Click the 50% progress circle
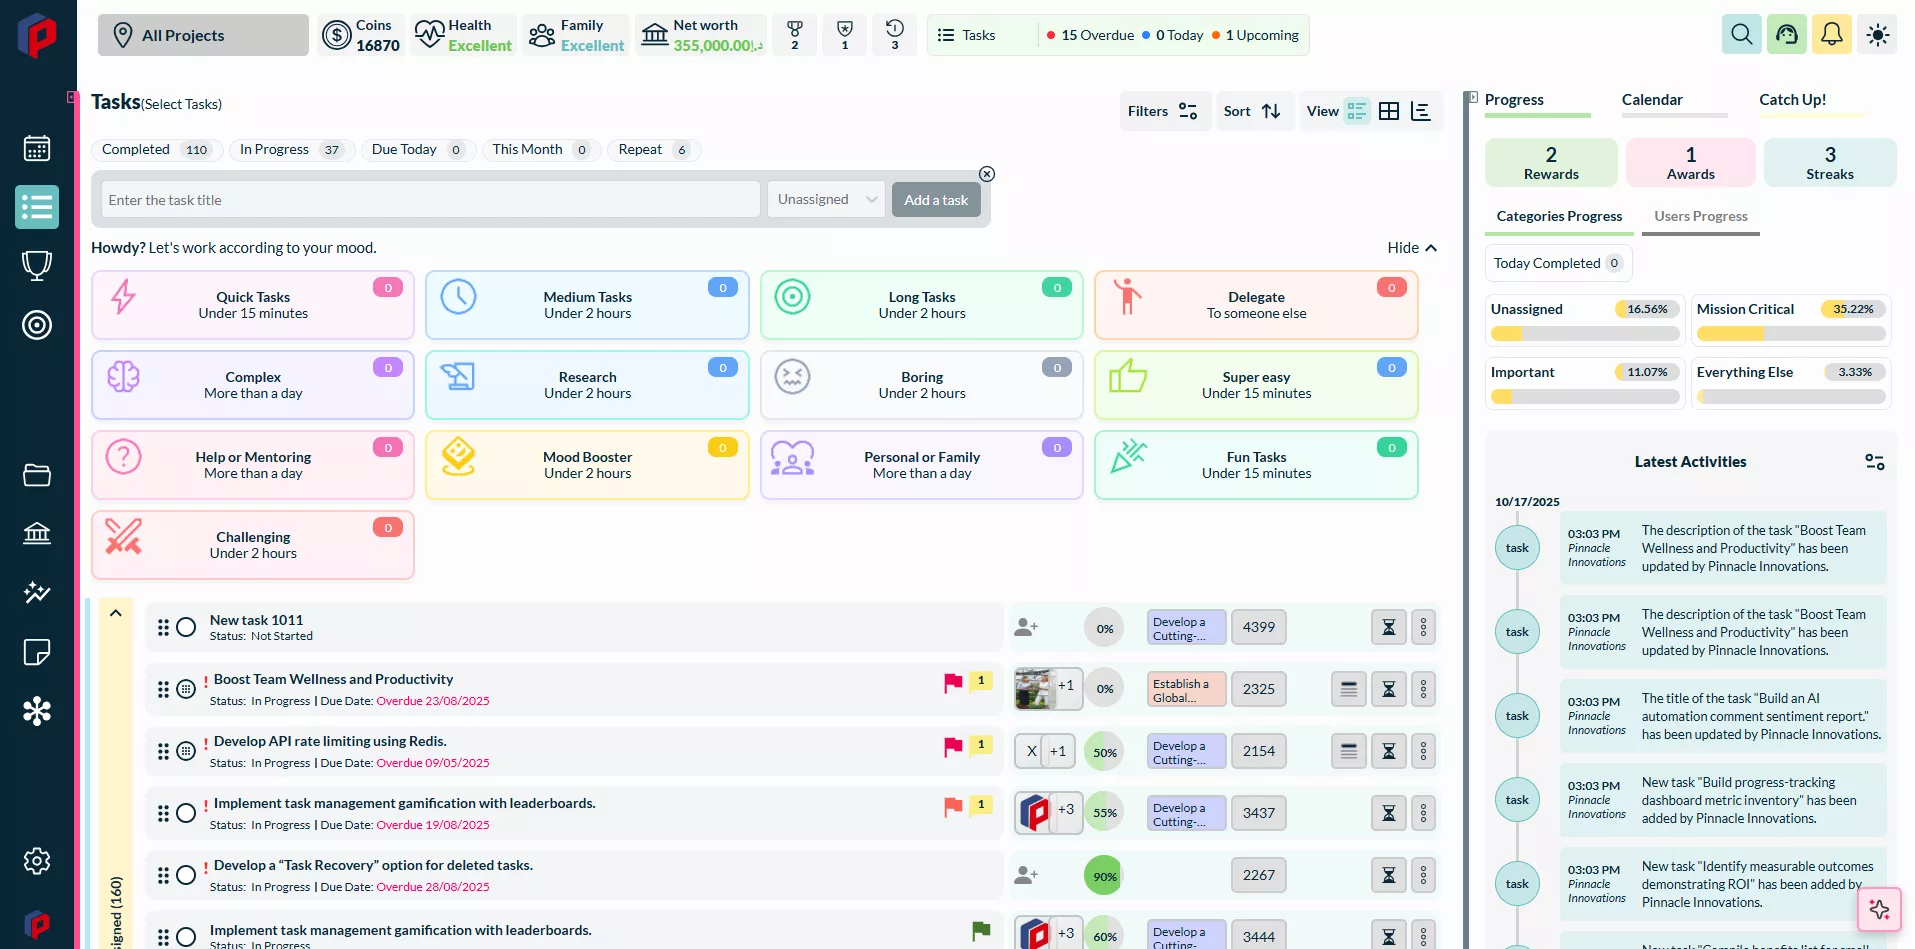 tap(1104, 752)
